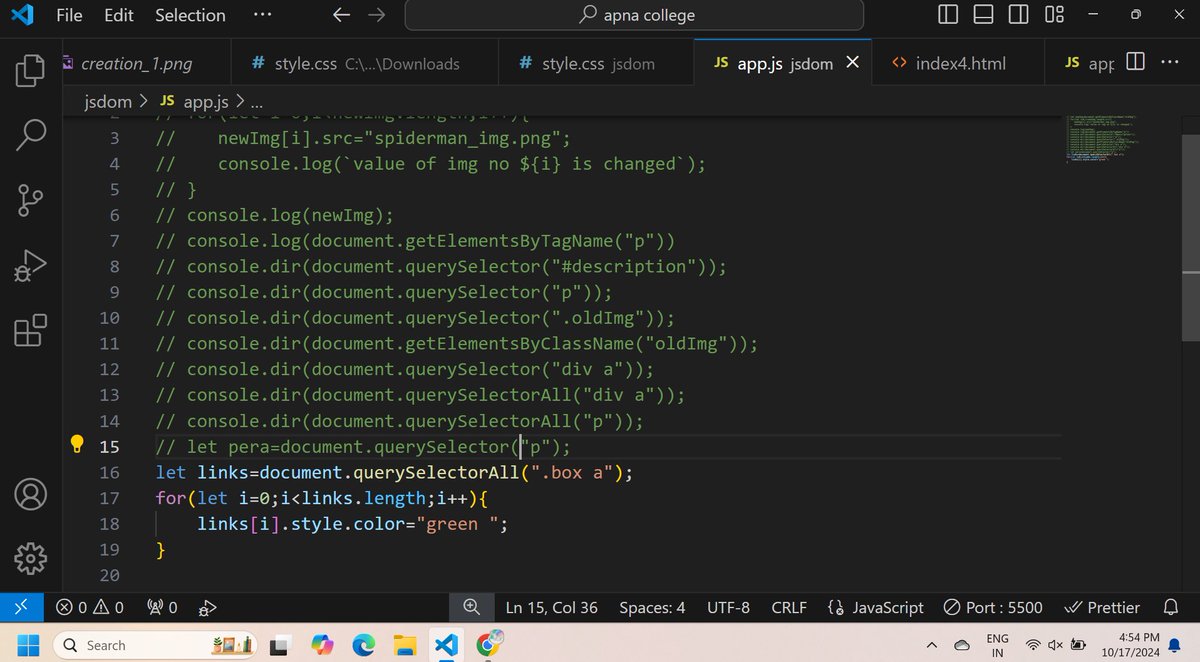The width and height of the screenshot is (1200, 662).
Task: Open the Extensions view
Action: pos(29,330)
